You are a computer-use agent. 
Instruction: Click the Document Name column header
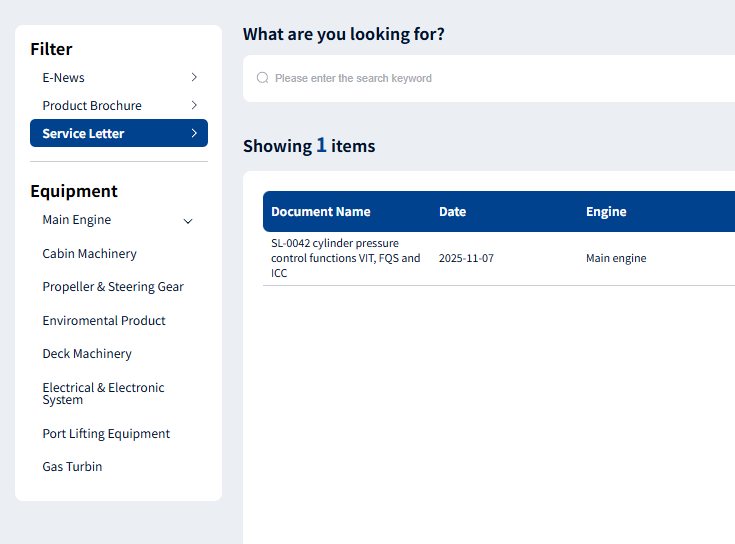321,212
